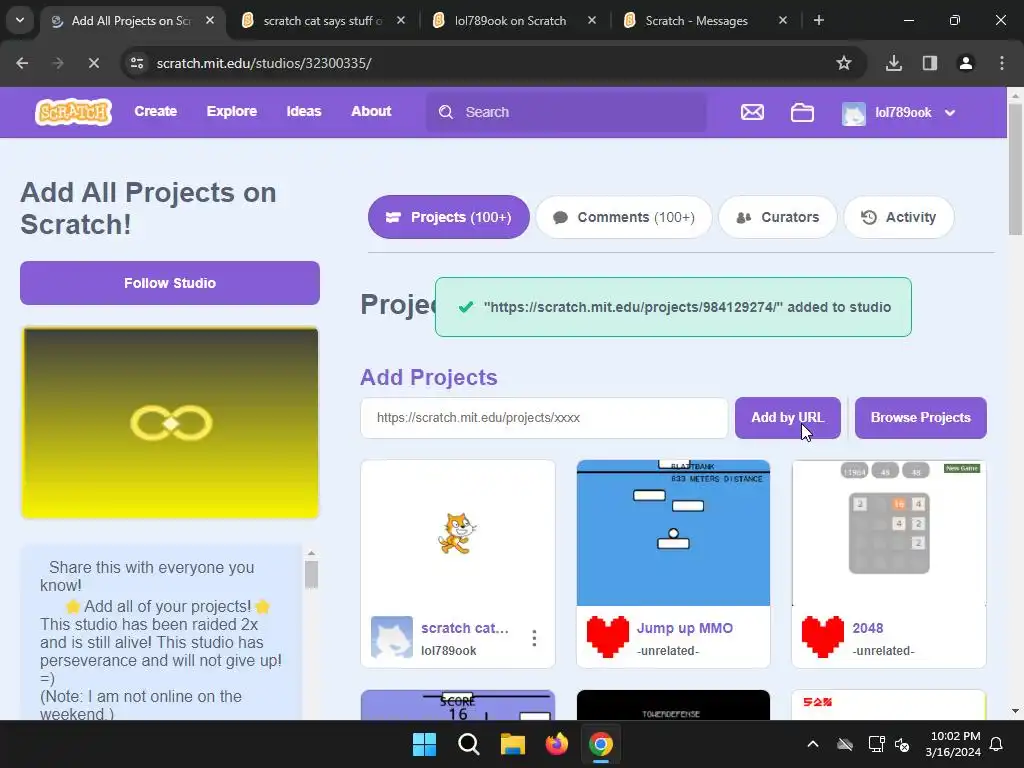Click the page vertical scrollbar
Image resolution: width=1024 pixels, height=768 pixels.
click(x=1015, y=168)
